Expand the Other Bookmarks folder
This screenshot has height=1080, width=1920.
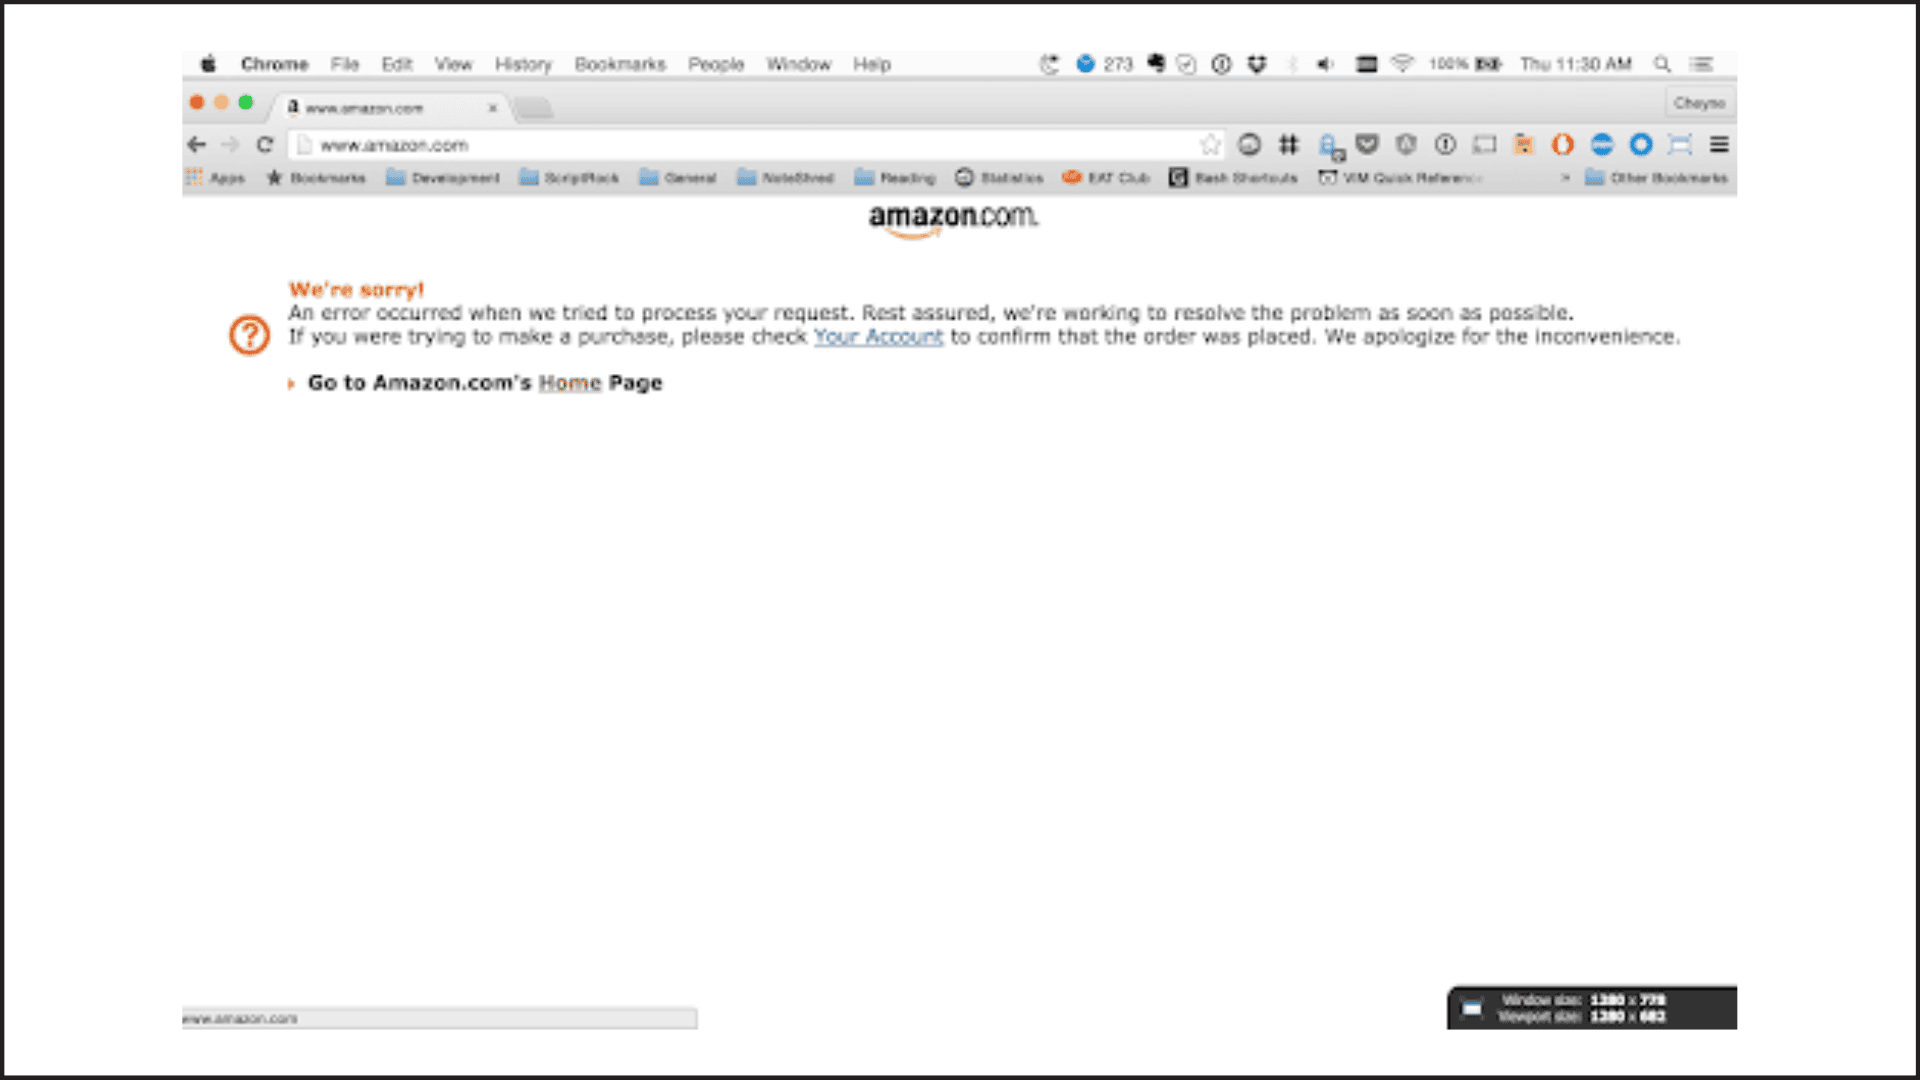click(x=1656, y=178)
